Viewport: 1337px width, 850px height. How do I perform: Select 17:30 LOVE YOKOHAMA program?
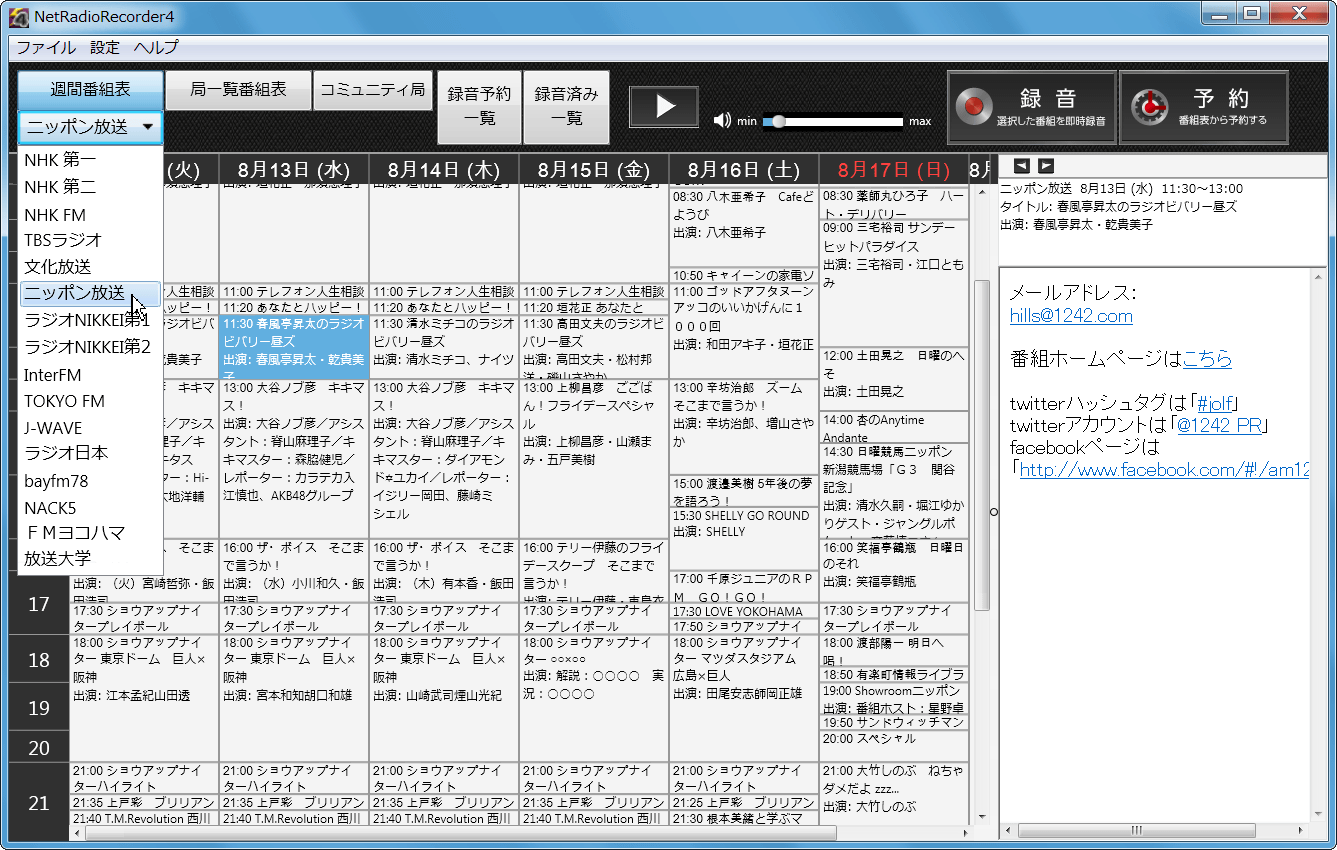[744, 611]
